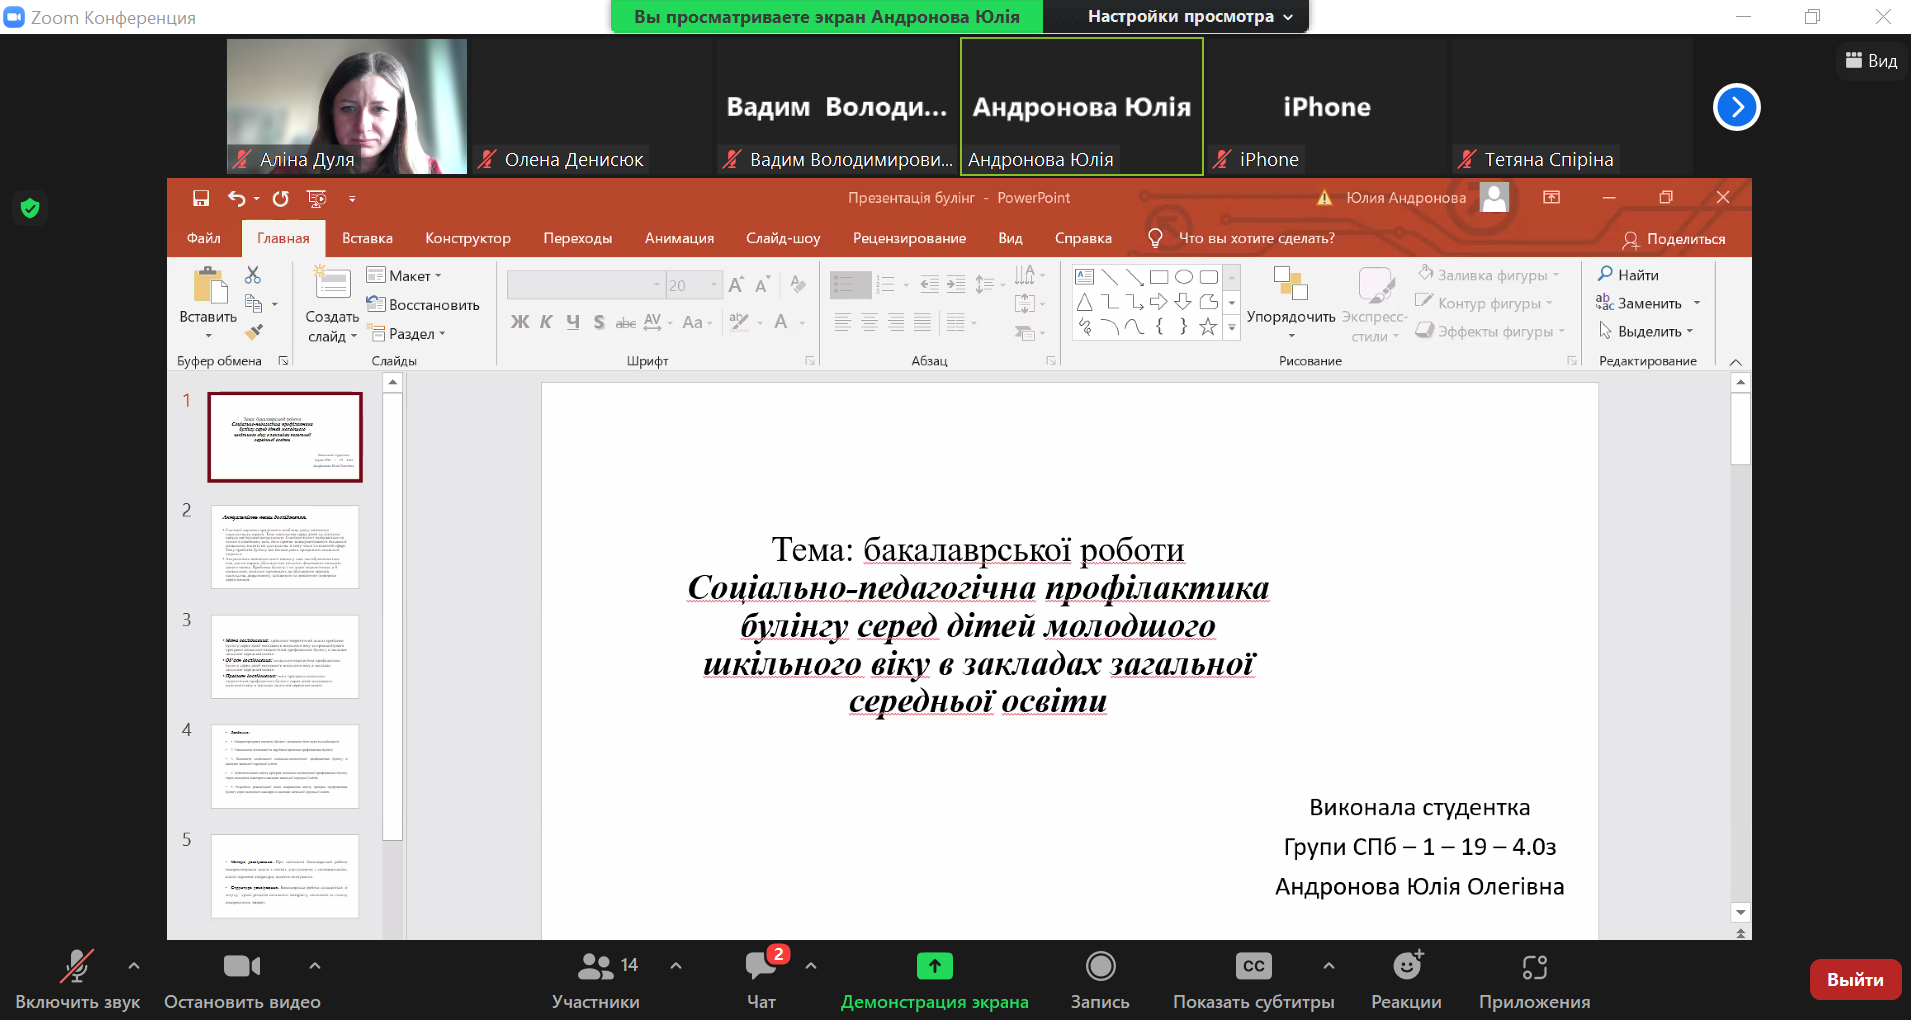Click the Undo arrow icon

[236, 198]
